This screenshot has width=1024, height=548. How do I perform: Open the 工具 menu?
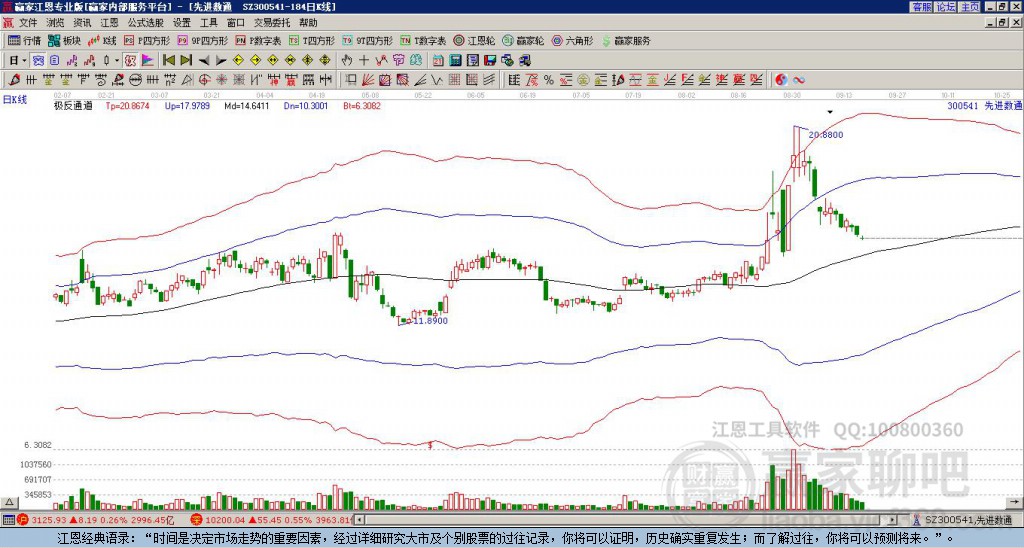[x=208, y=23]
